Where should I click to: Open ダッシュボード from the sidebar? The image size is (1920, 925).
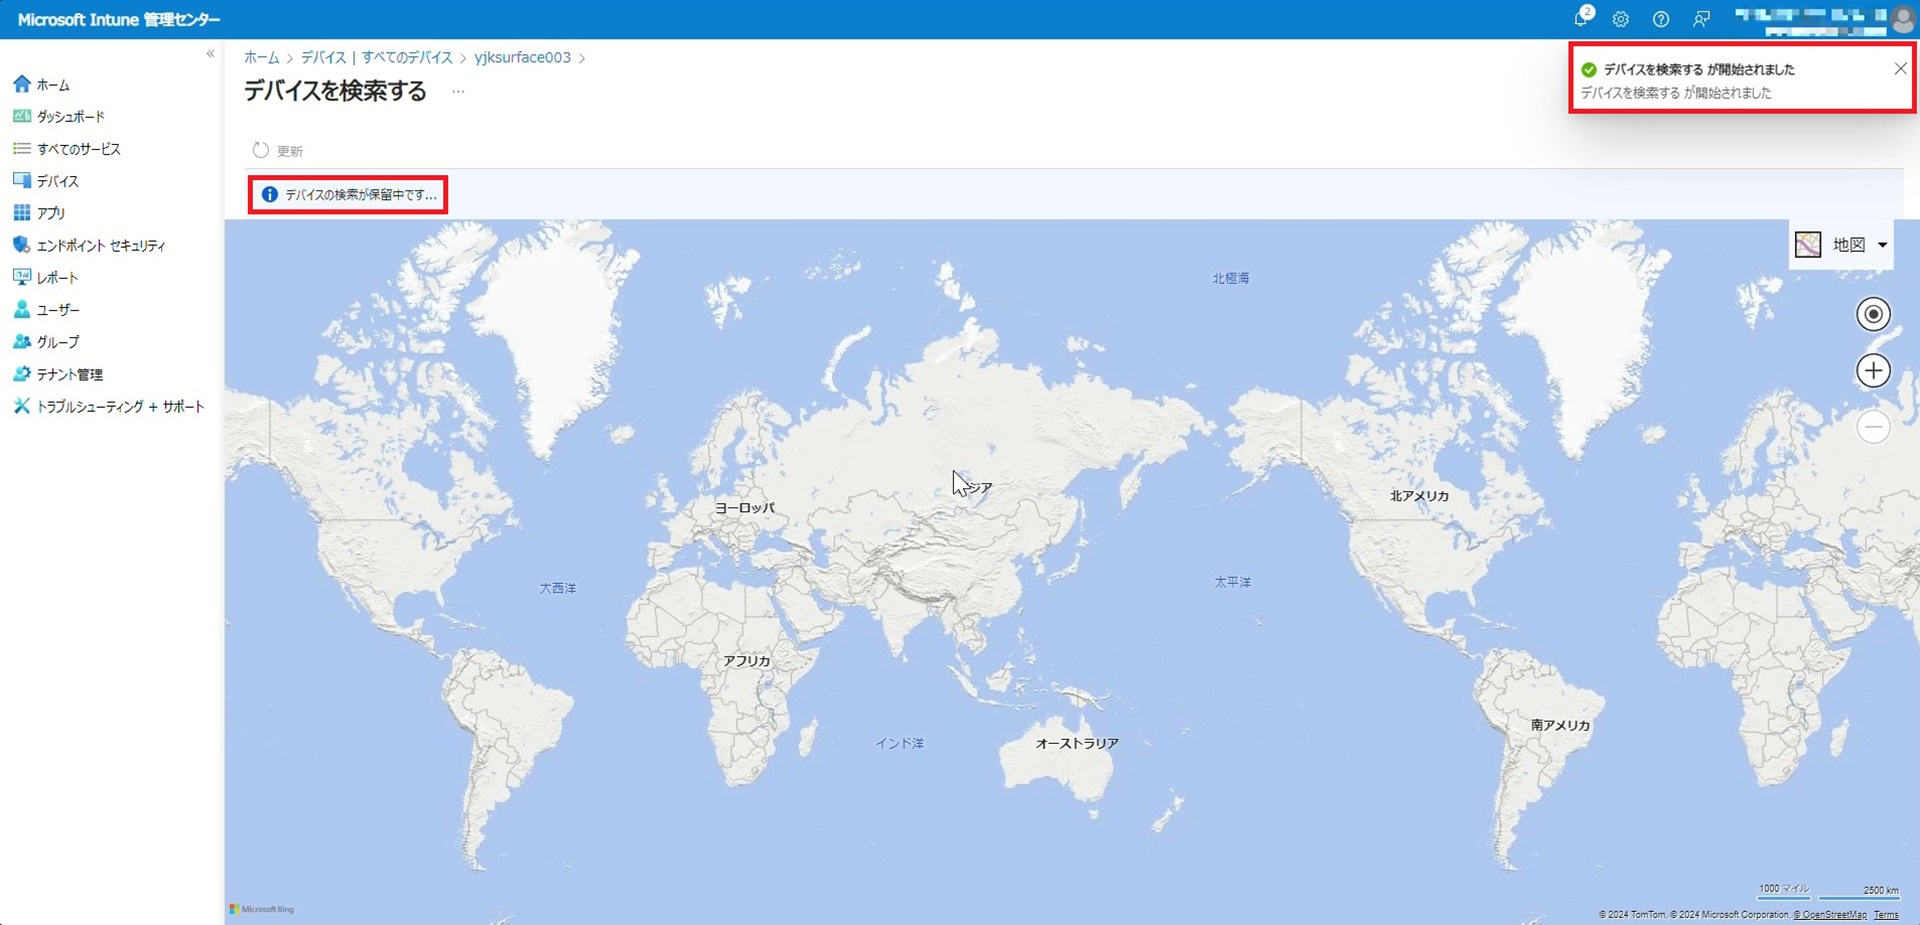(71, 117)
